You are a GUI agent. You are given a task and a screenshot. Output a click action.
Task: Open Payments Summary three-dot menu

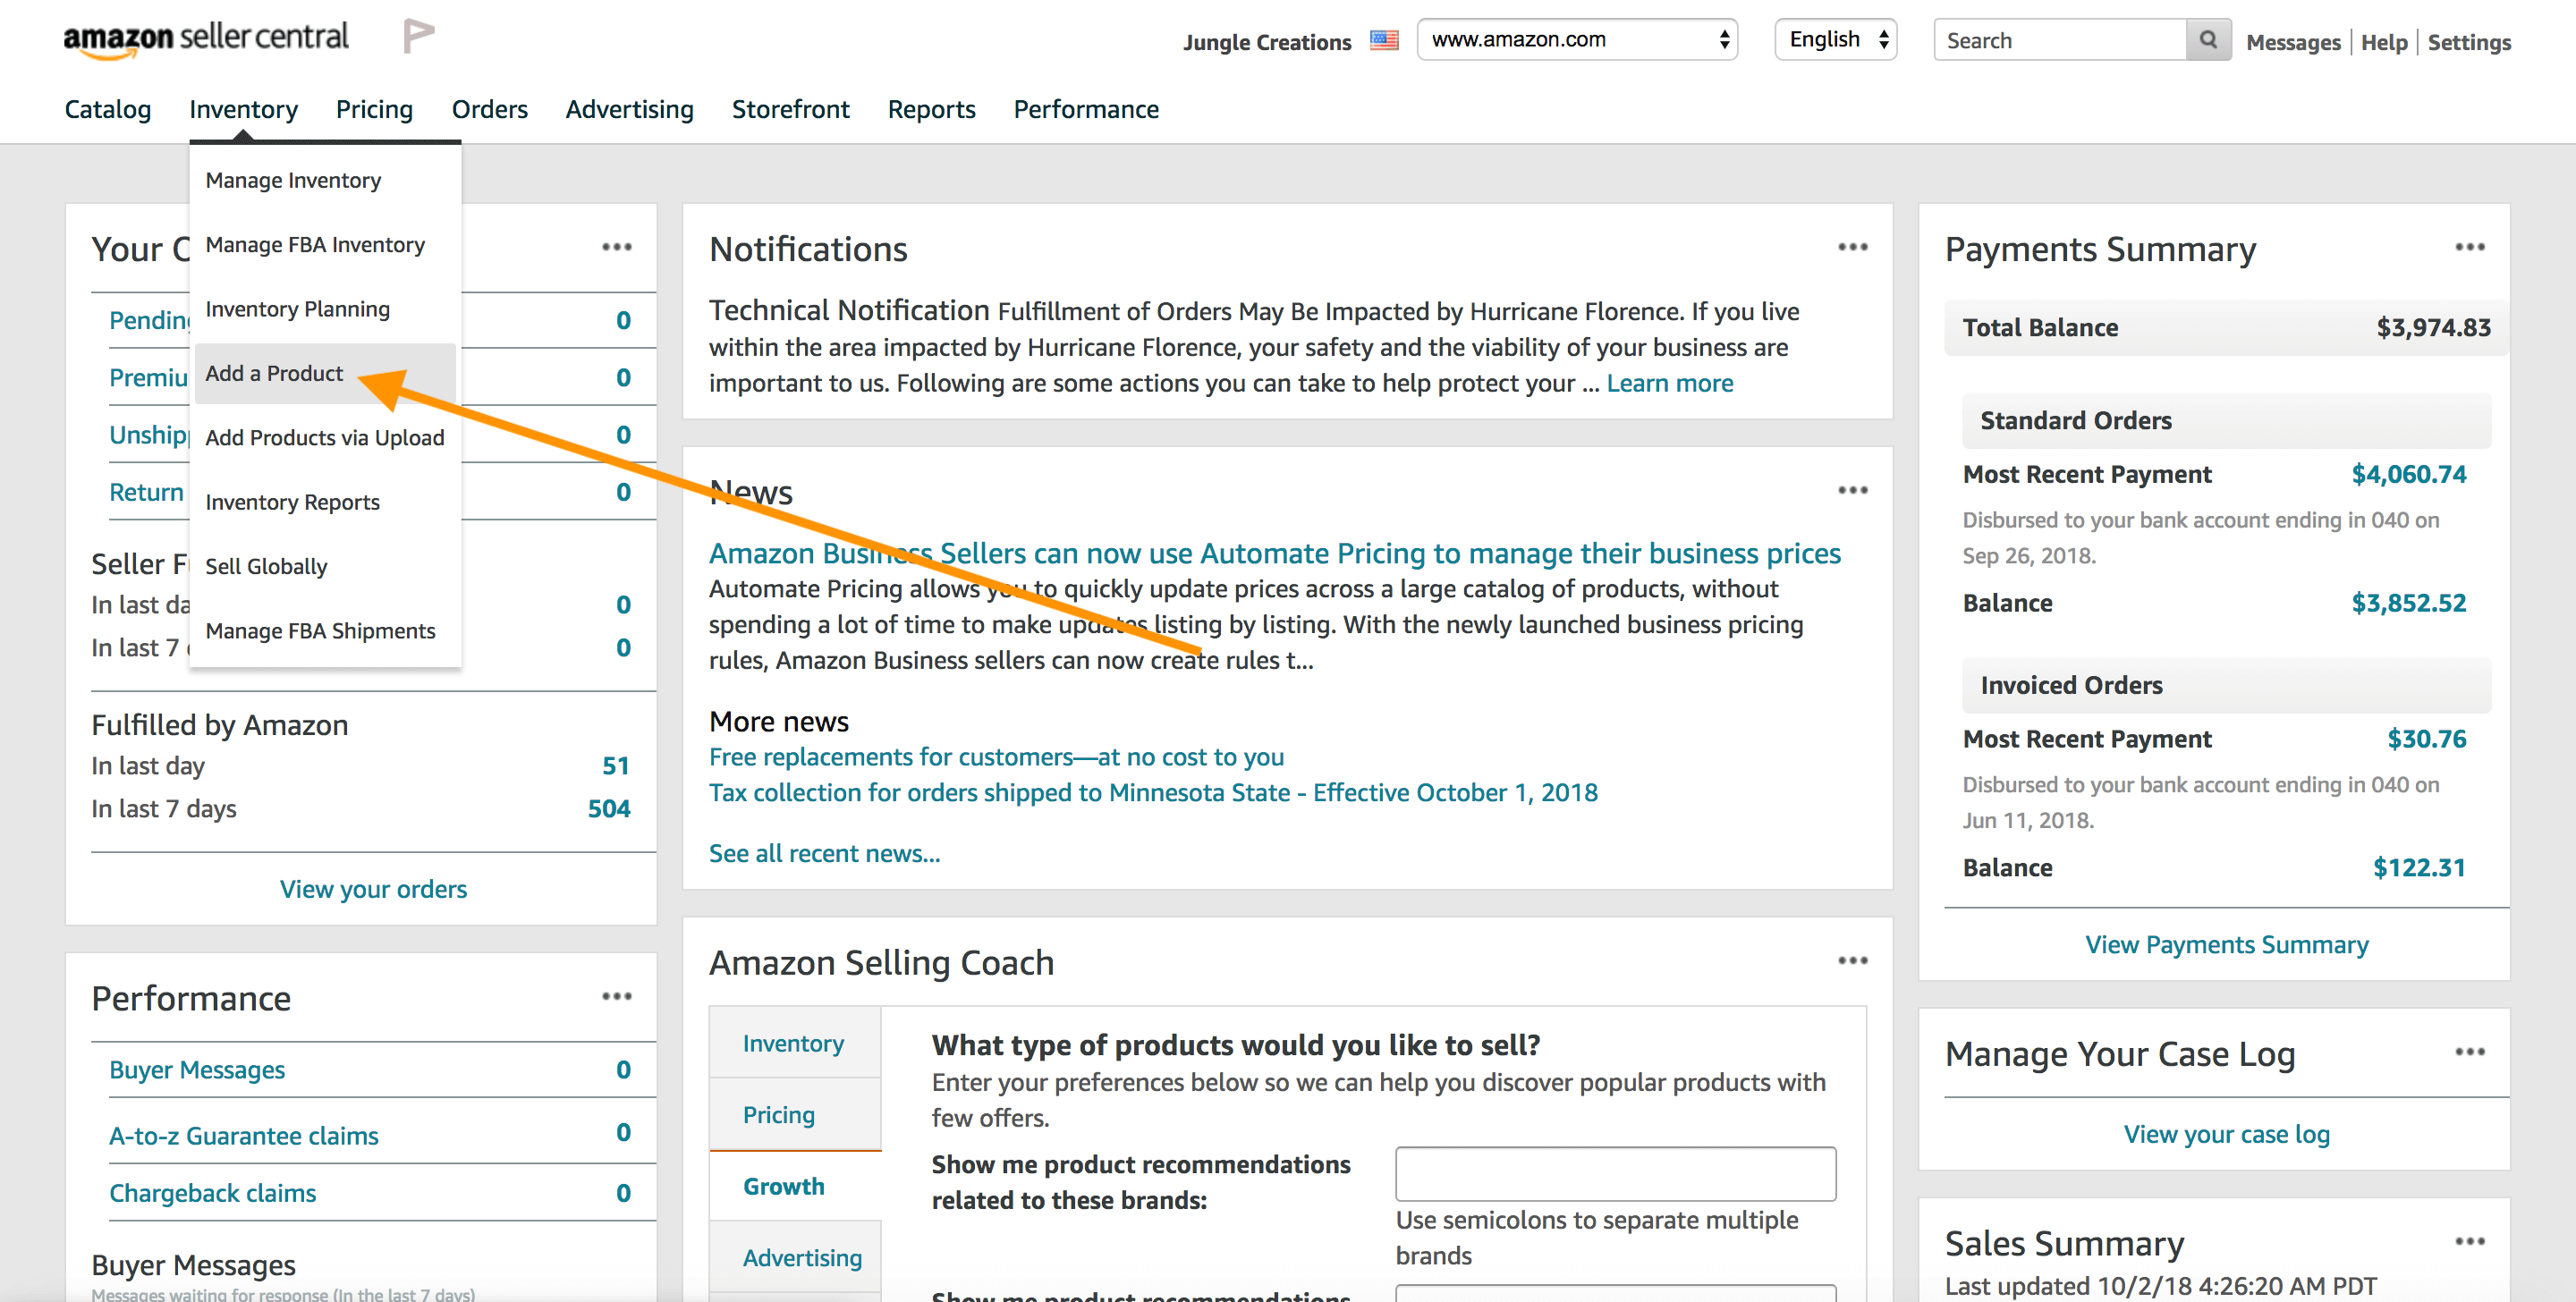2469,247
